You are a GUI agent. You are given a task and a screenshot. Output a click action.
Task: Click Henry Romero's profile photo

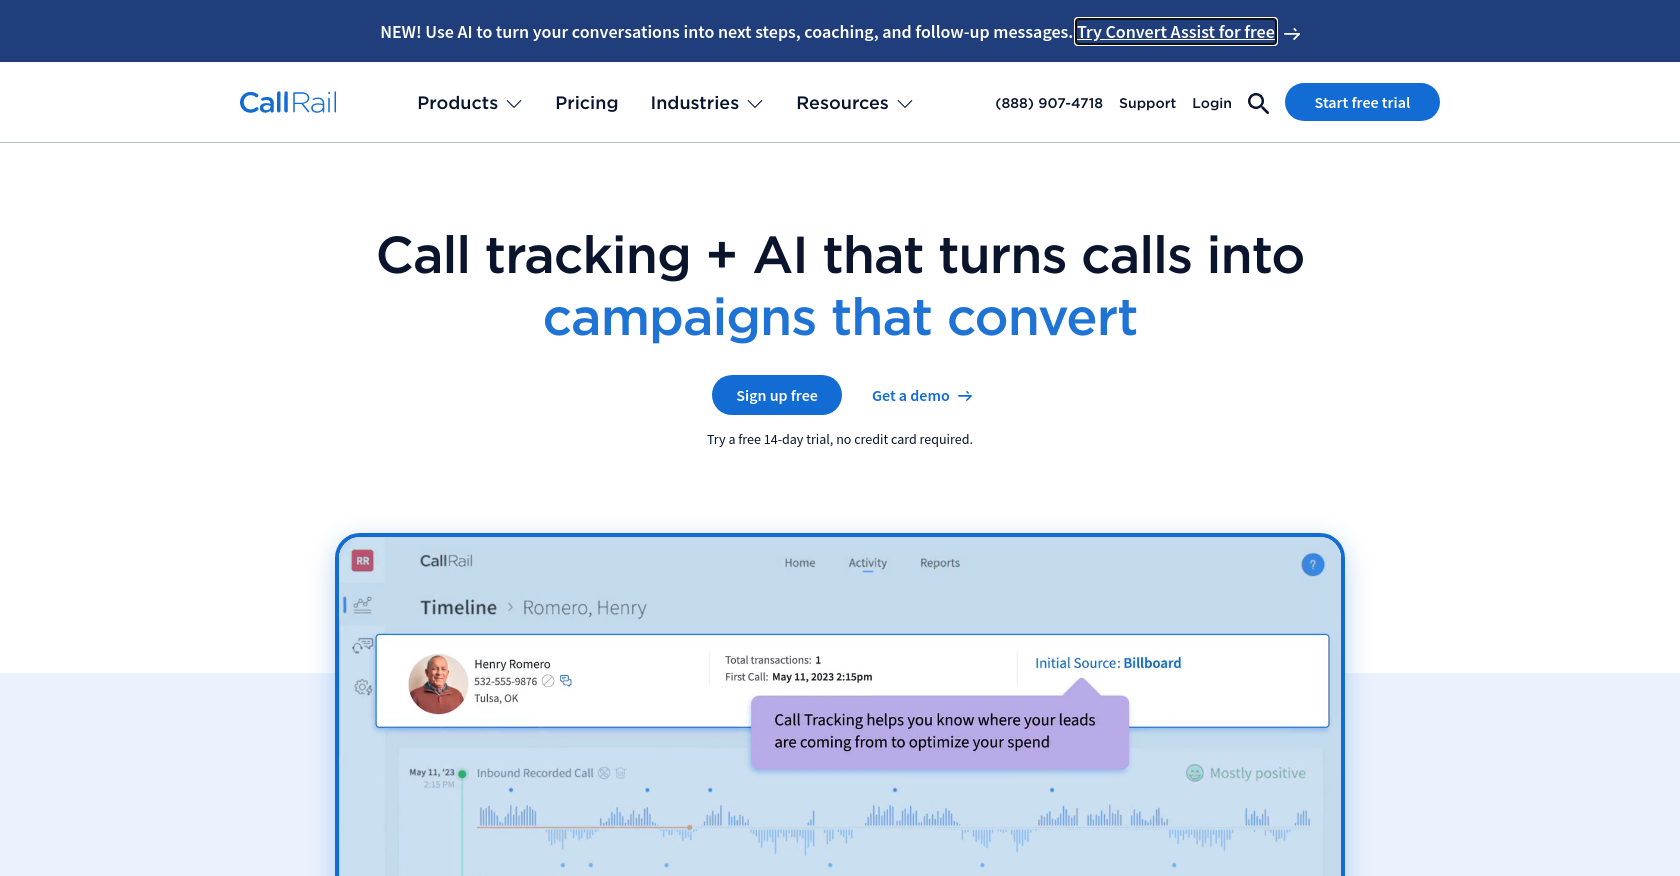tap(438, 684)
